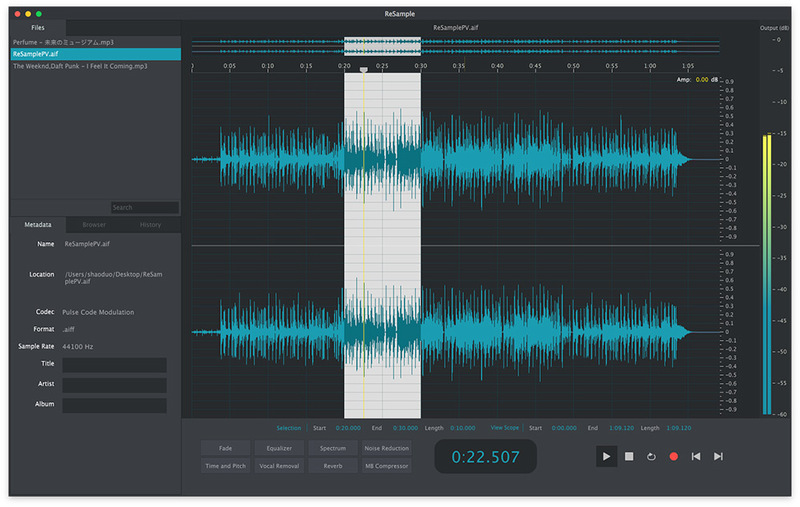Screen dimensions: 800x507
Task: Select the Perfume mp3 file in list
Action: click(x=63, y=42)
